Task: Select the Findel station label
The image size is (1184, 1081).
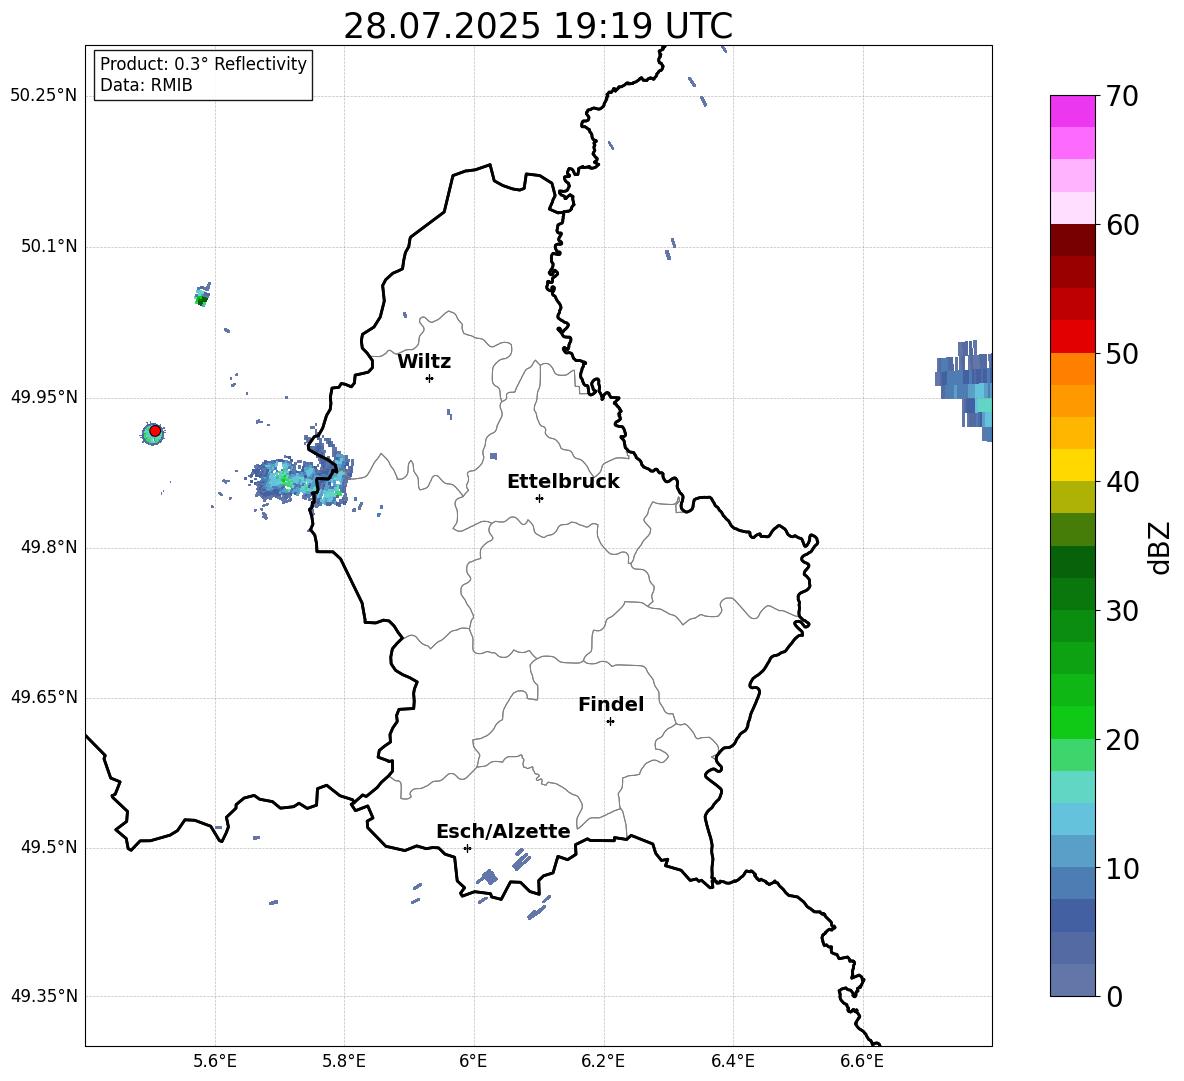Action: (x=611, y=704)
